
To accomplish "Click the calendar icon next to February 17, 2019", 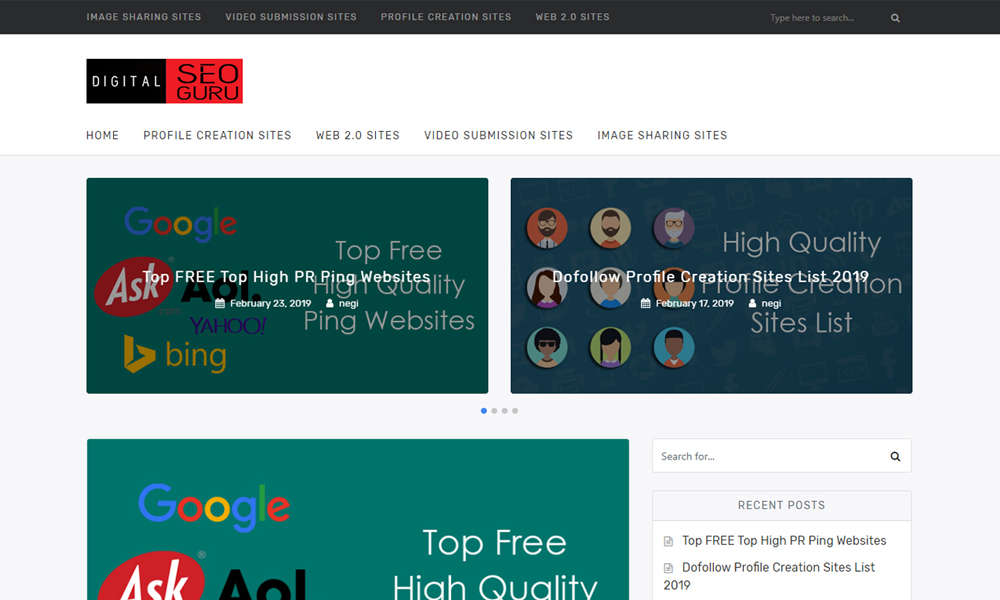I will [x=646, y=303].
